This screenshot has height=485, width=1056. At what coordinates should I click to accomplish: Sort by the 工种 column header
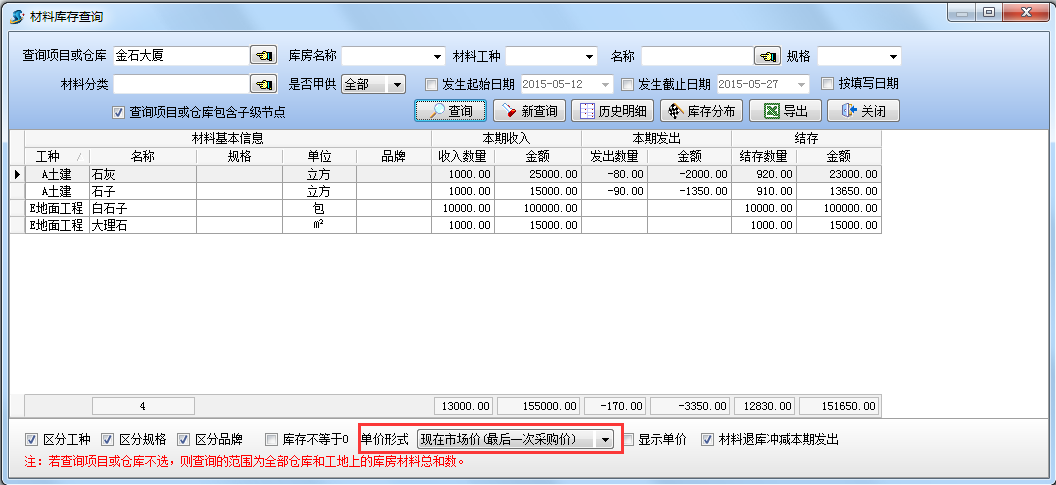pos(48,157)
